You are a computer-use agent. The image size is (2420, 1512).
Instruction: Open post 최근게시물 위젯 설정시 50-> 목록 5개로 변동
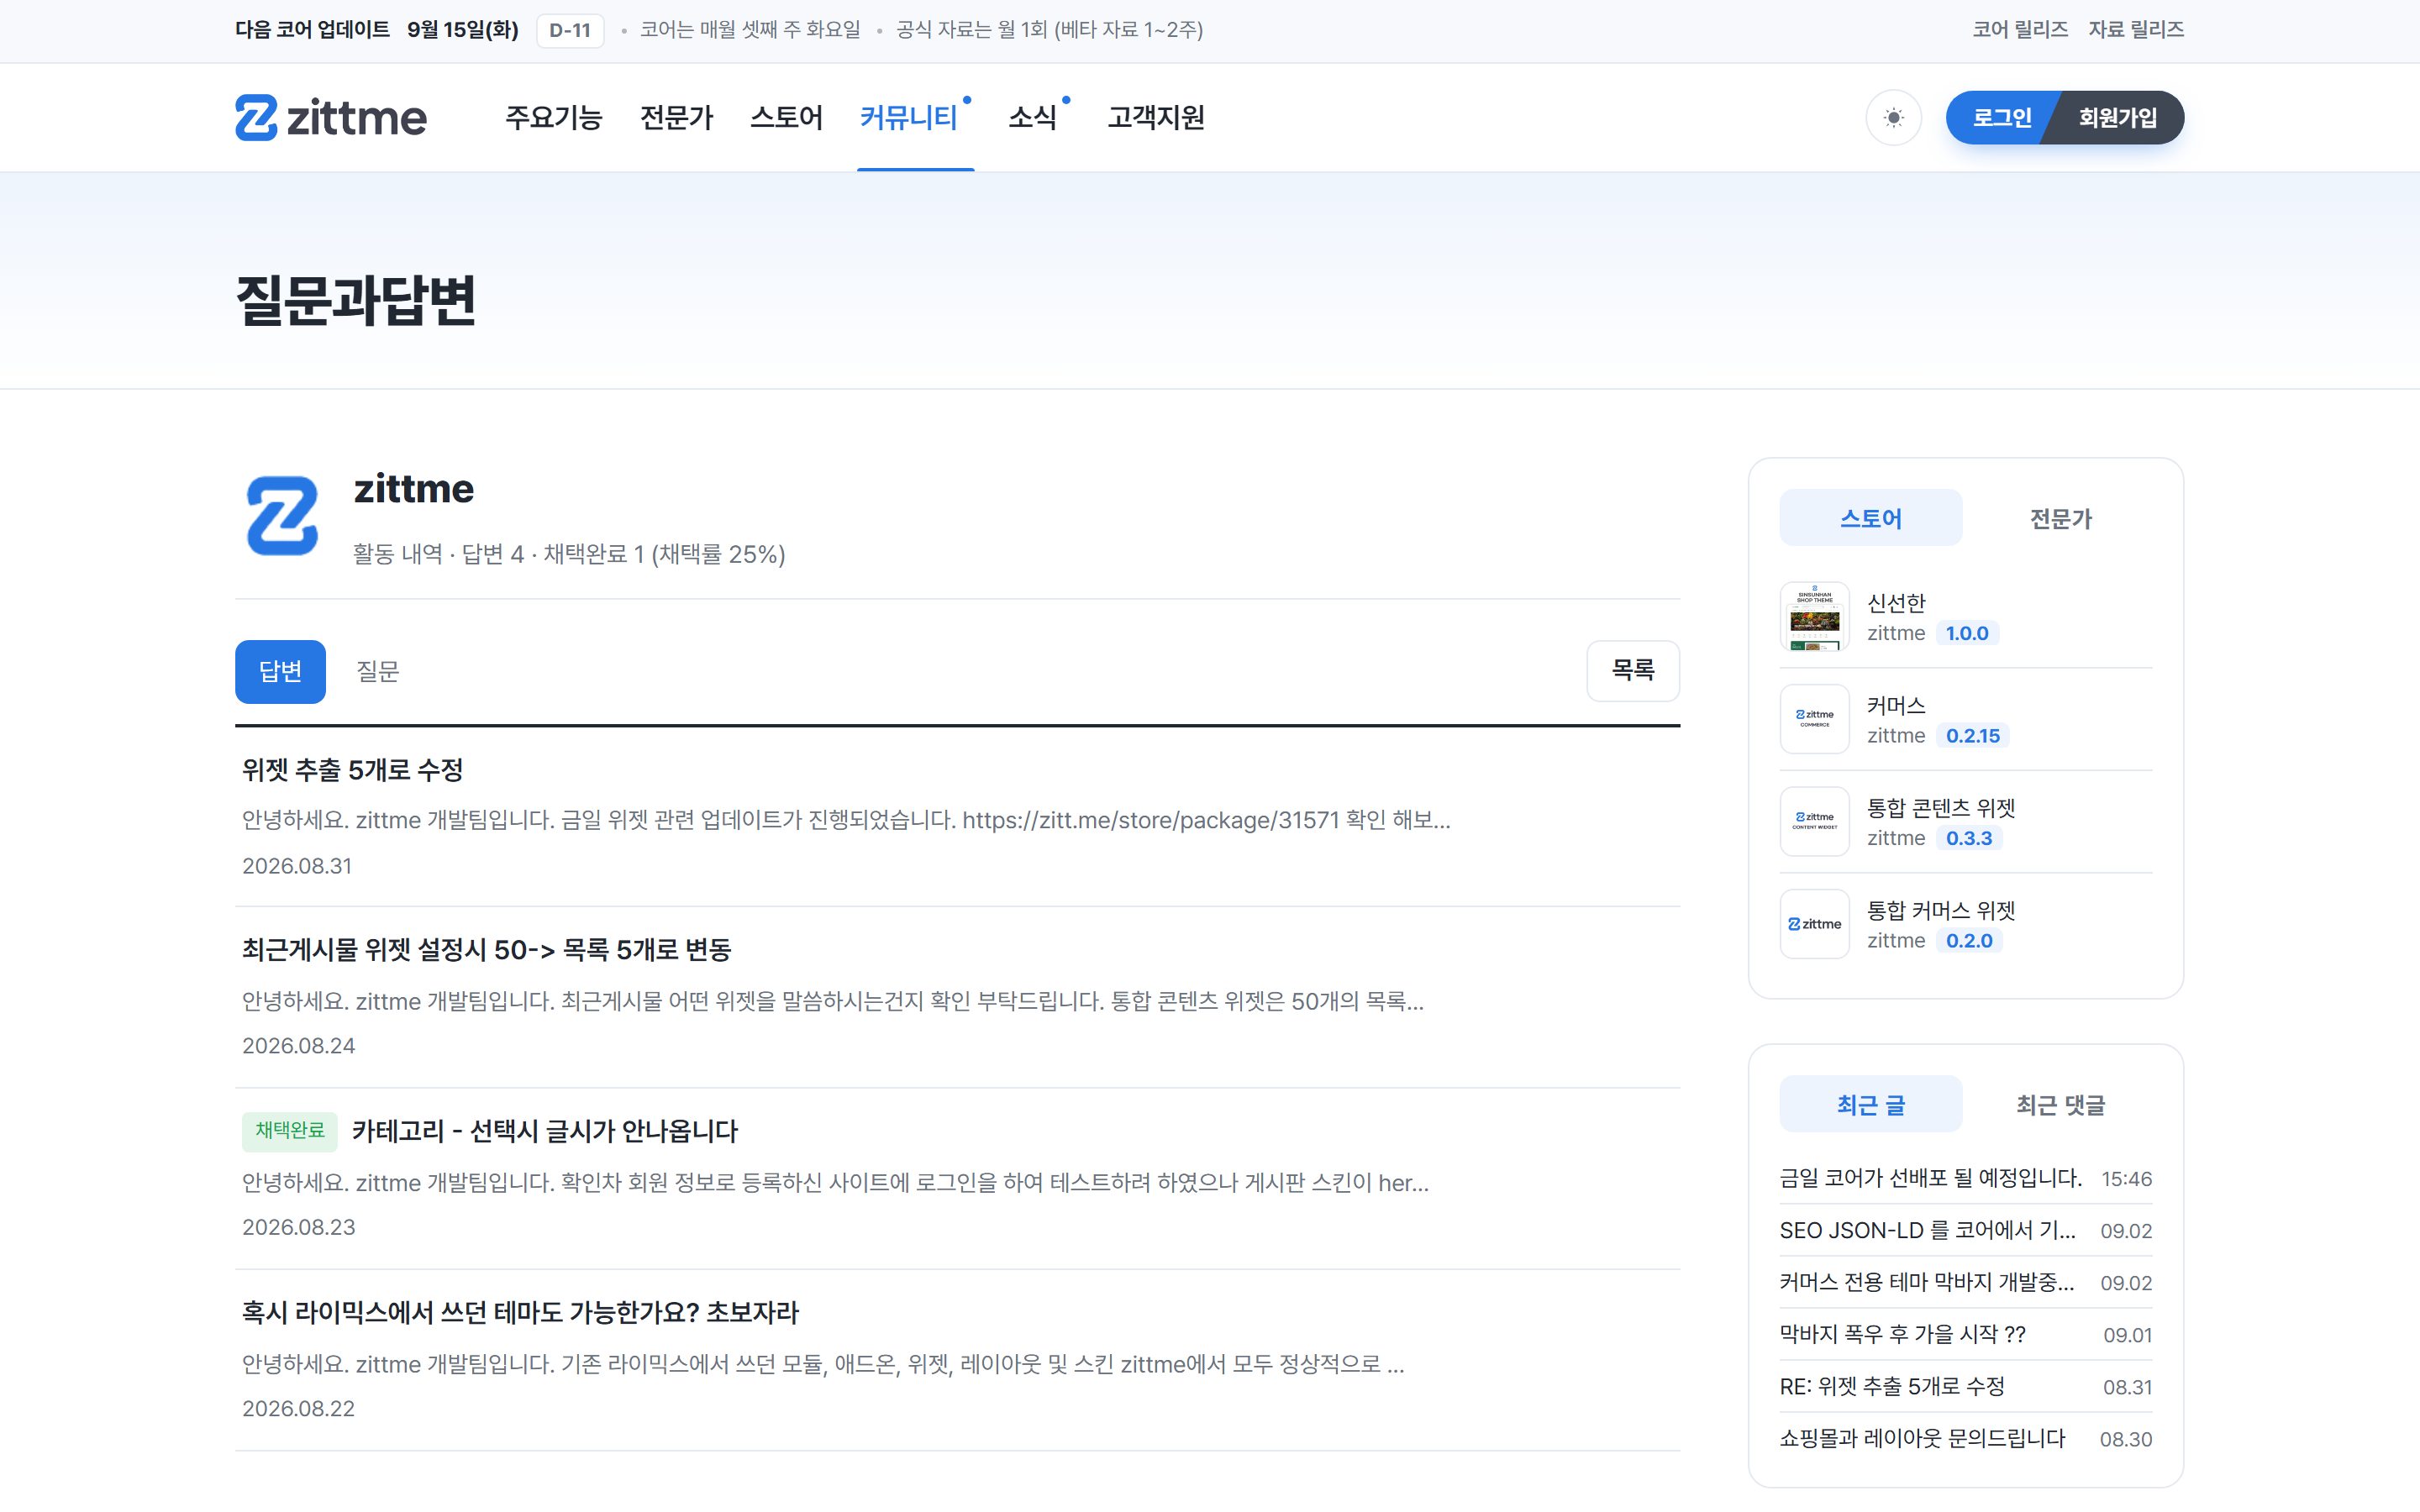pyautogui.click(x=486, y=950)
